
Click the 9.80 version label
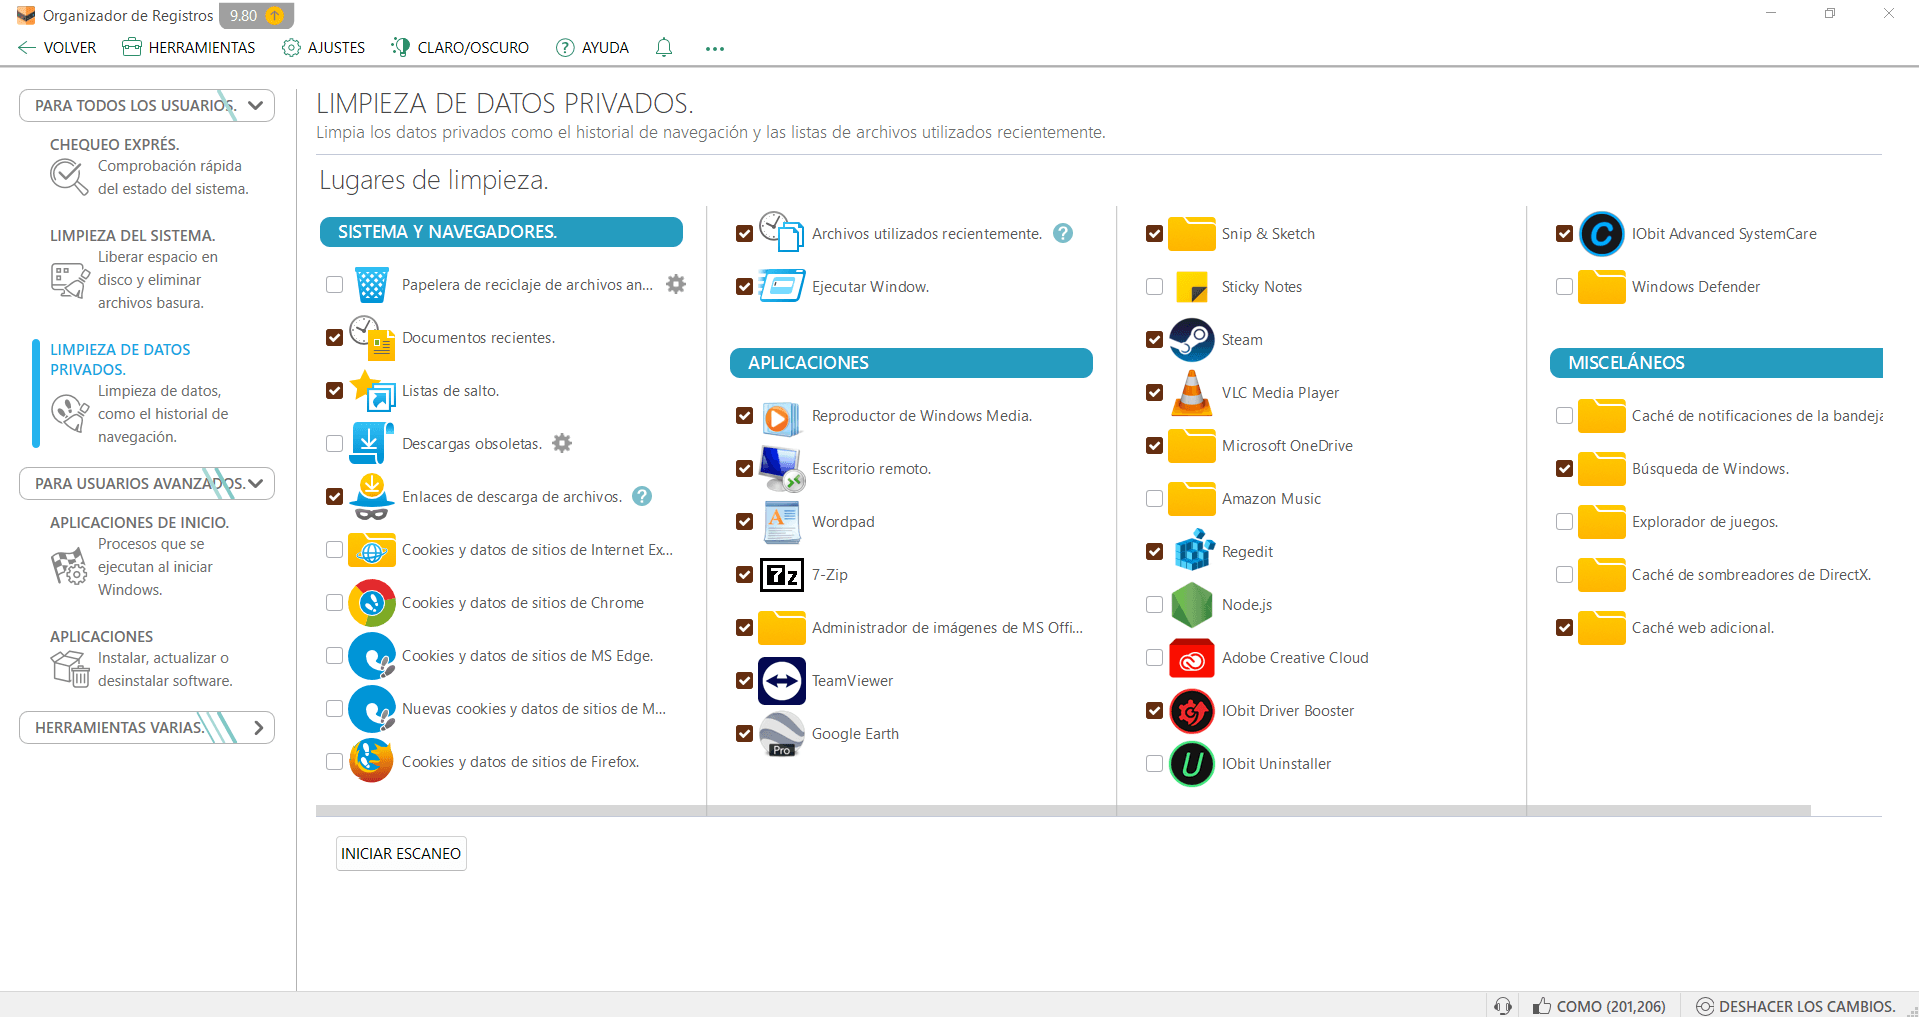coord(243,16)
